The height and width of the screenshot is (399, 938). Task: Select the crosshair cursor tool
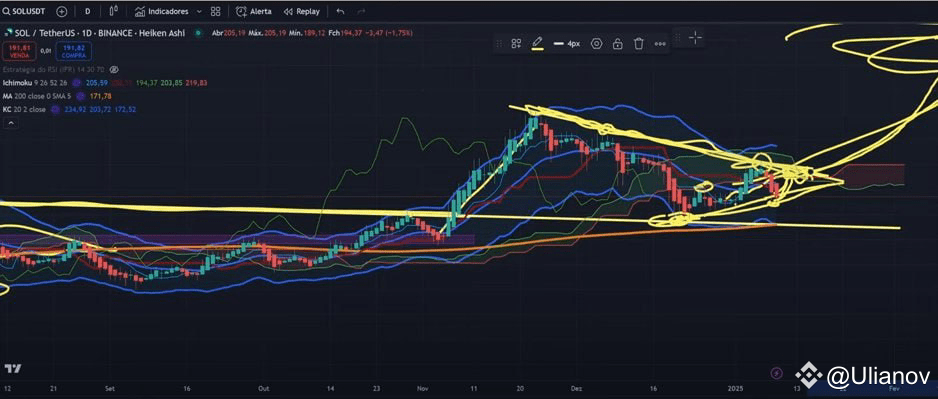coord(695,38)
